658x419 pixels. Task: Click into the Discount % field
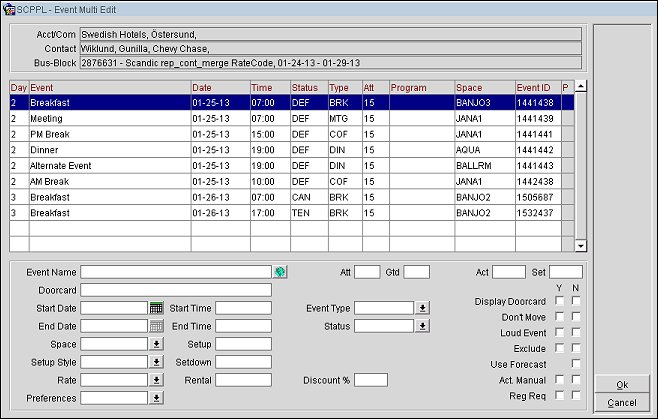pyautogui.click(x=370, y=380)
